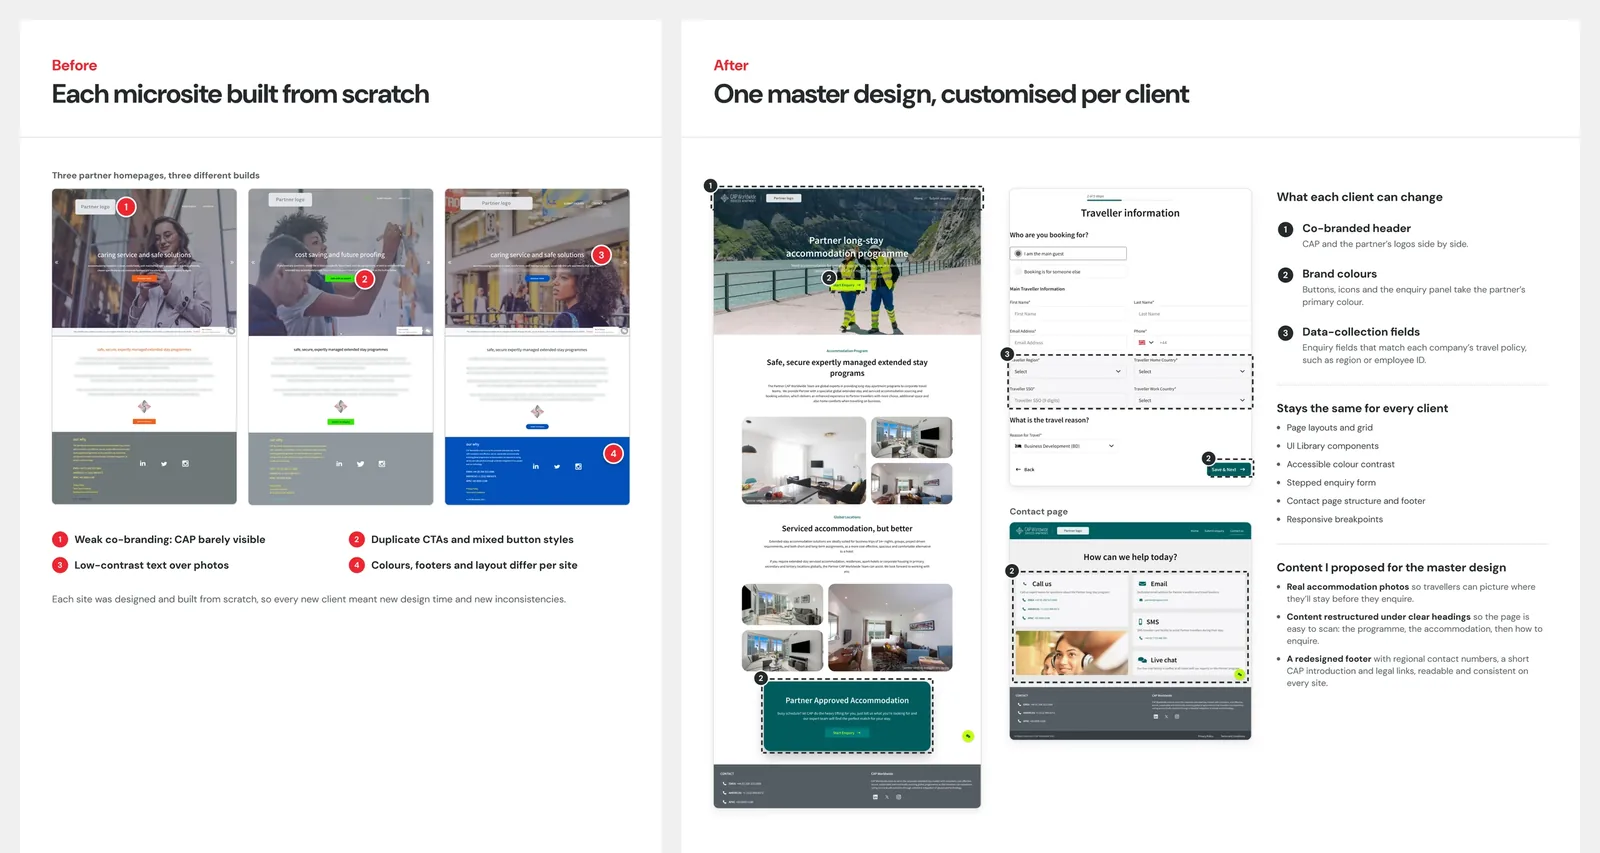
Task: Open phone country code flag dropdown
Action: [x=1146, y=343]
